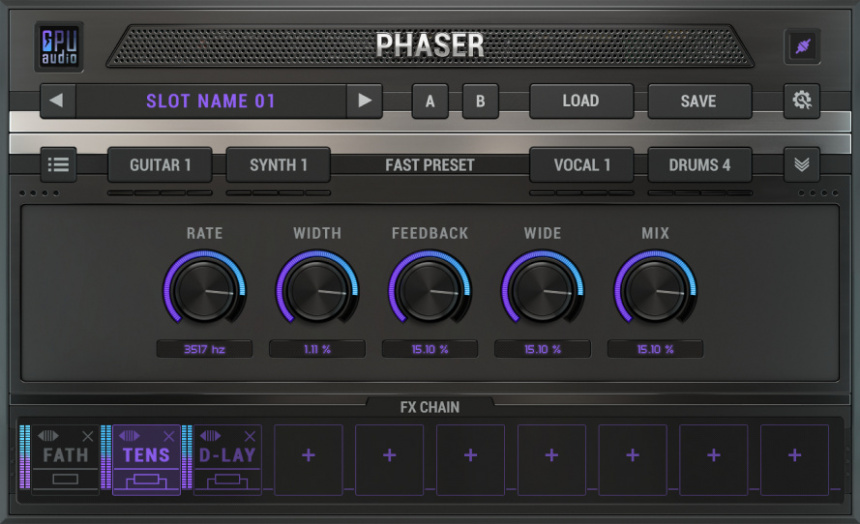Click the move handle on FATH slot

pyautogui.click(x=48, y=436)
